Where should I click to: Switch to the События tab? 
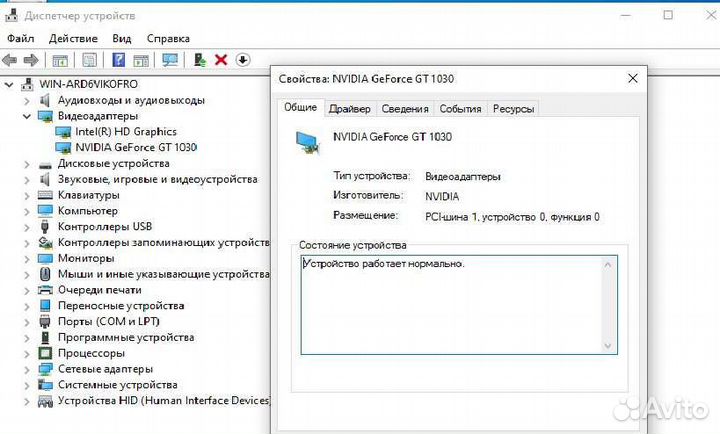(460, 109)
